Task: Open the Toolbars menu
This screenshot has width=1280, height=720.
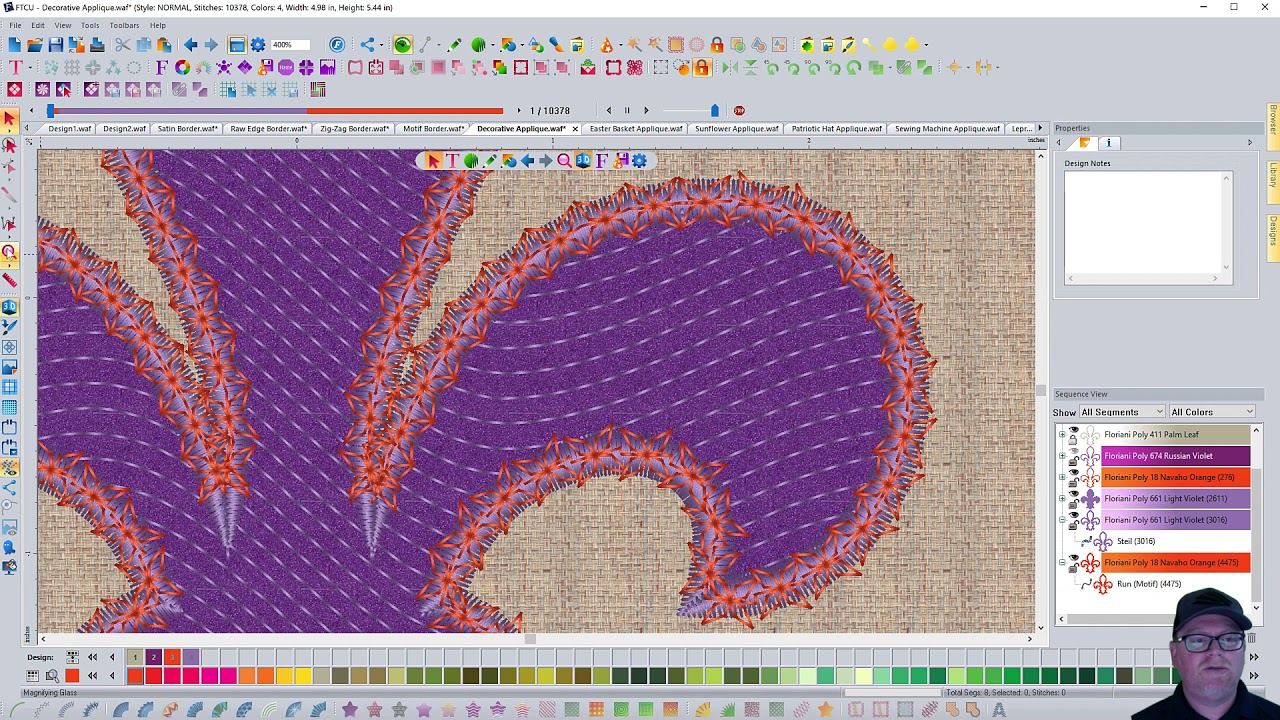Action: coord(124,25)
